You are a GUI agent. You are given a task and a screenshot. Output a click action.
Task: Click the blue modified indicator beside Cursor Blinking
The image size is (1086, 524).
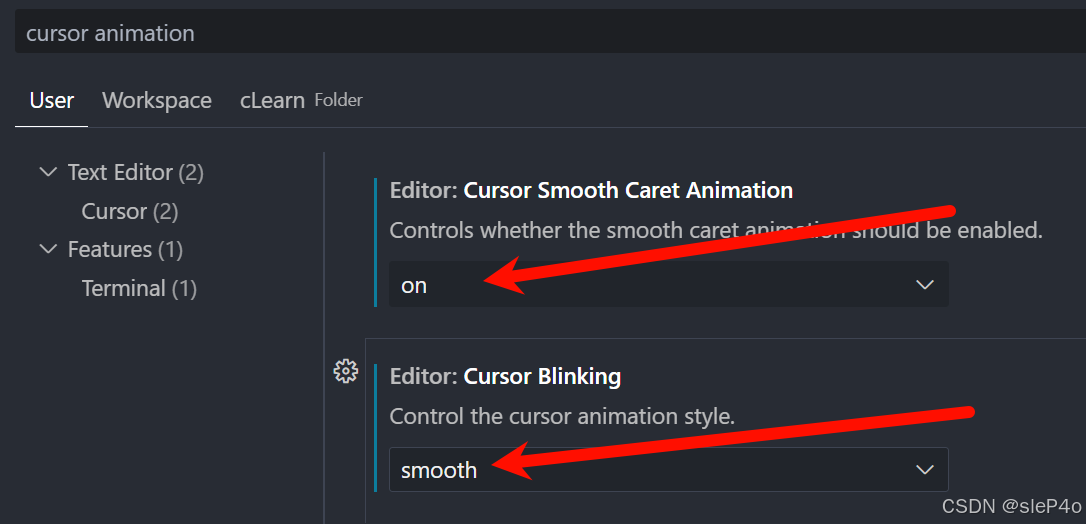(x=375, y=428)
